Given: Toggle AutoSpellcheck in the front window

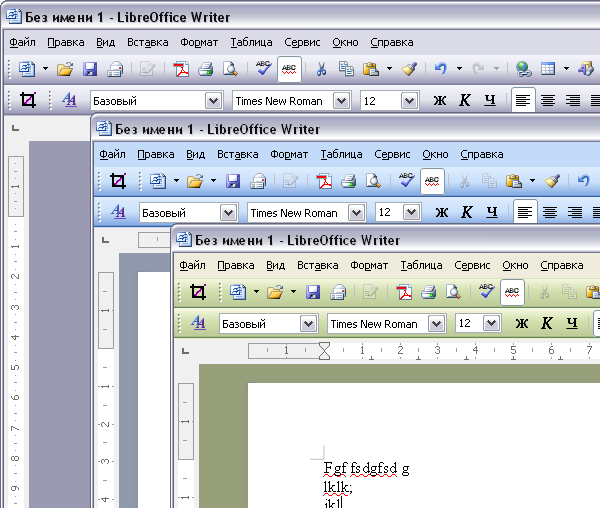Looking at the screenshot, I should point(512,292).
